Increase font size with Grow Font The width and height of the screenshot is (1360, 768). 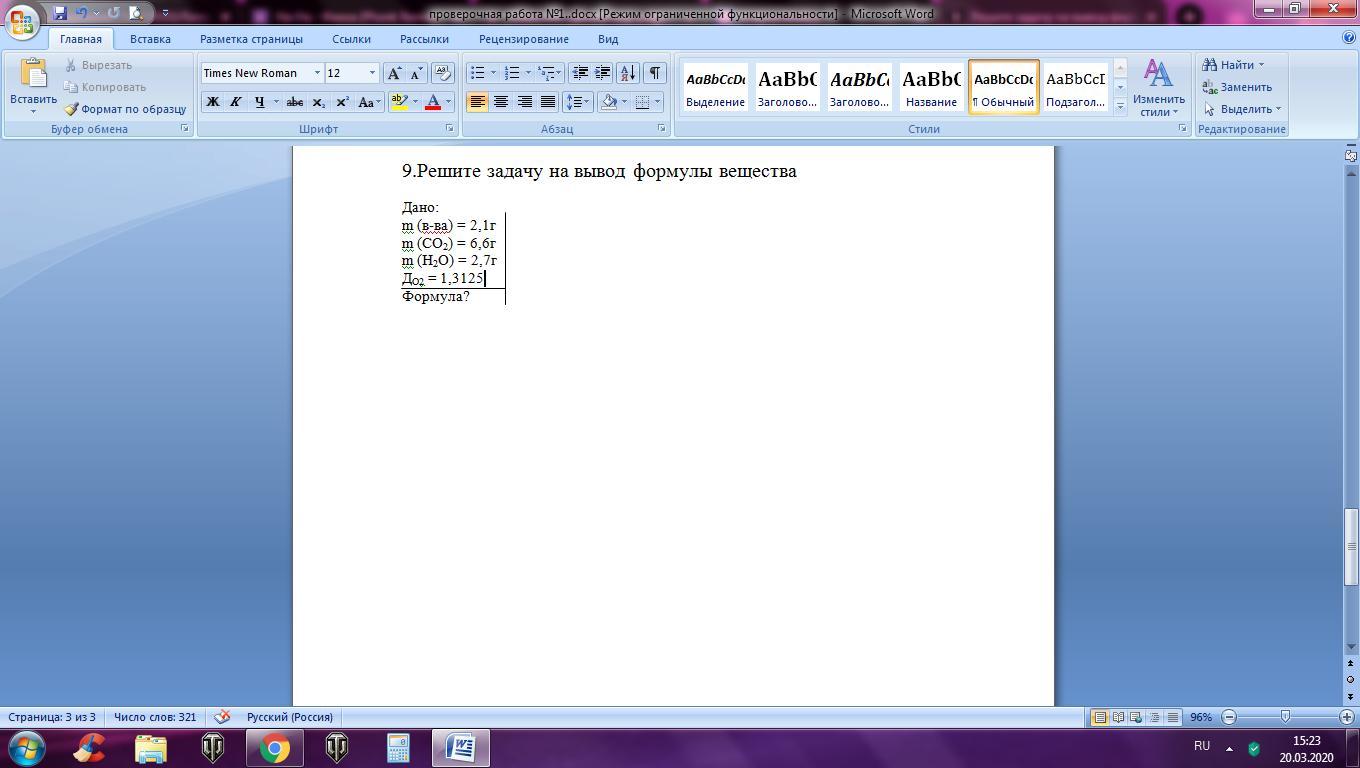395,73
